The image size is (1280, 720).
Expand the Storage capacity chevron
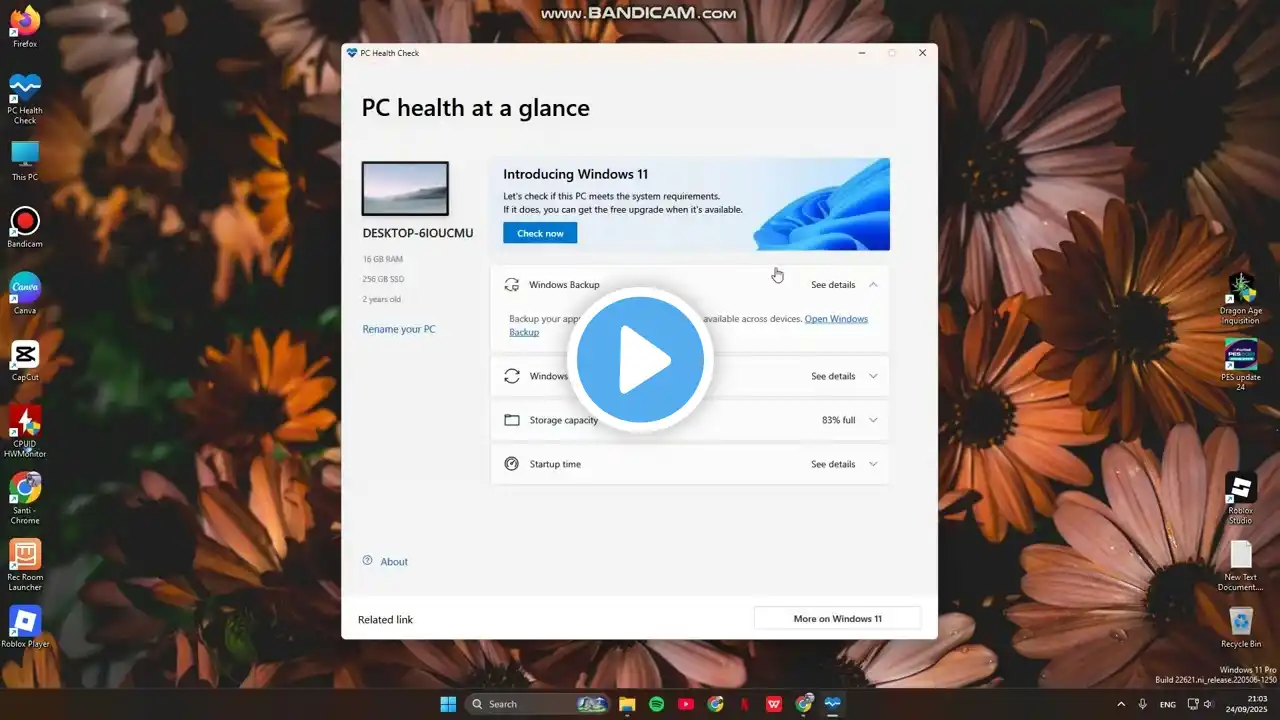click(x=873, y=420)
